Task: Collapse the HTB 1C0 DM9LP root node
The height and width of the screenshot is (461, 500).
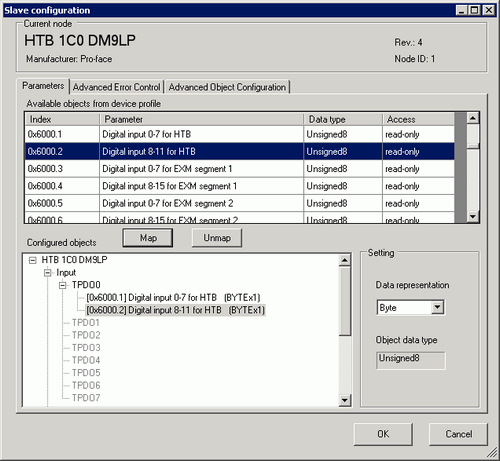Action: 32,260
